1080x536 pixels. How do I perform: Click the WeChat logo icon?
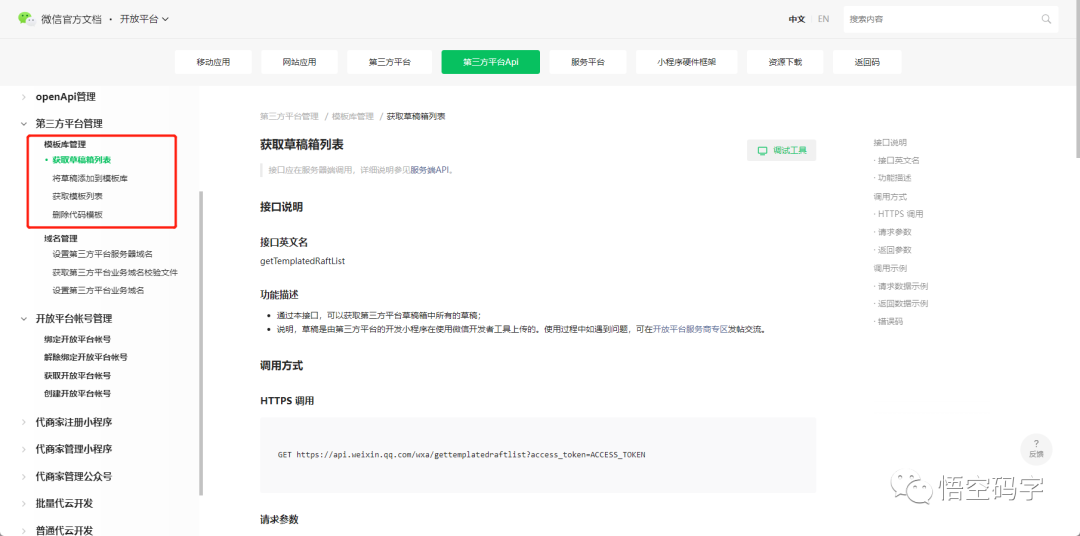tap(26, 19)
